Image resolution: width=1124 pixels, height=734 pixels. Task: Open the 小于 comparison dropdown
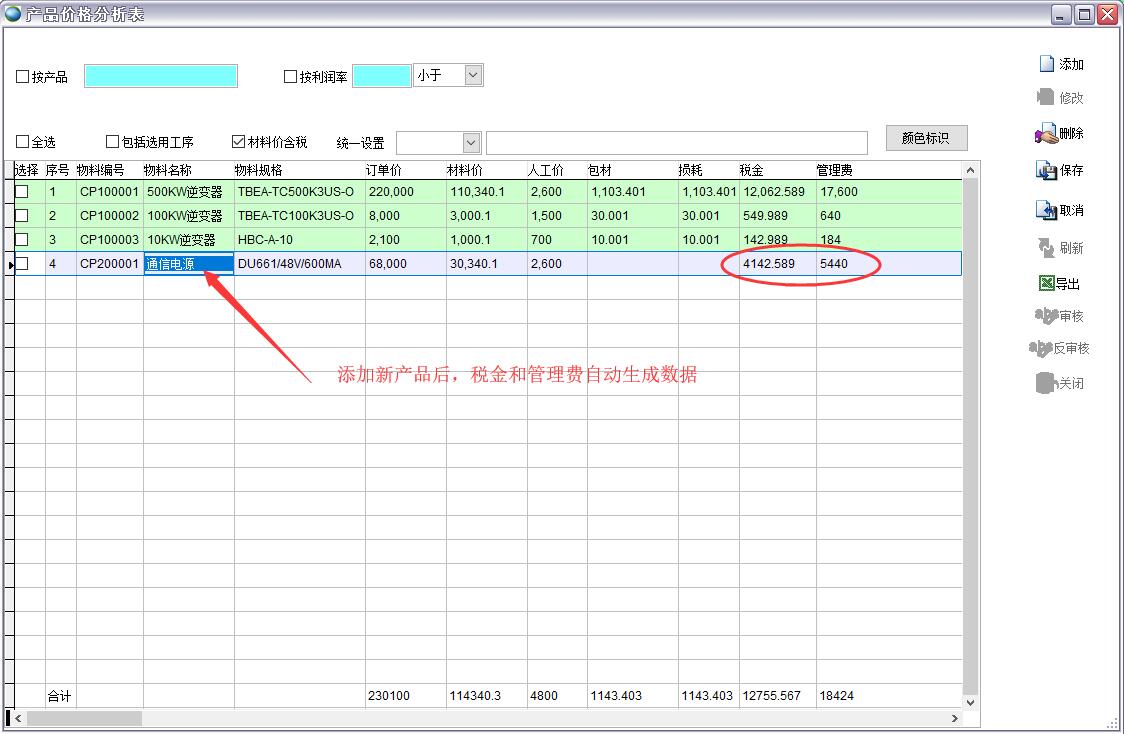473,75
